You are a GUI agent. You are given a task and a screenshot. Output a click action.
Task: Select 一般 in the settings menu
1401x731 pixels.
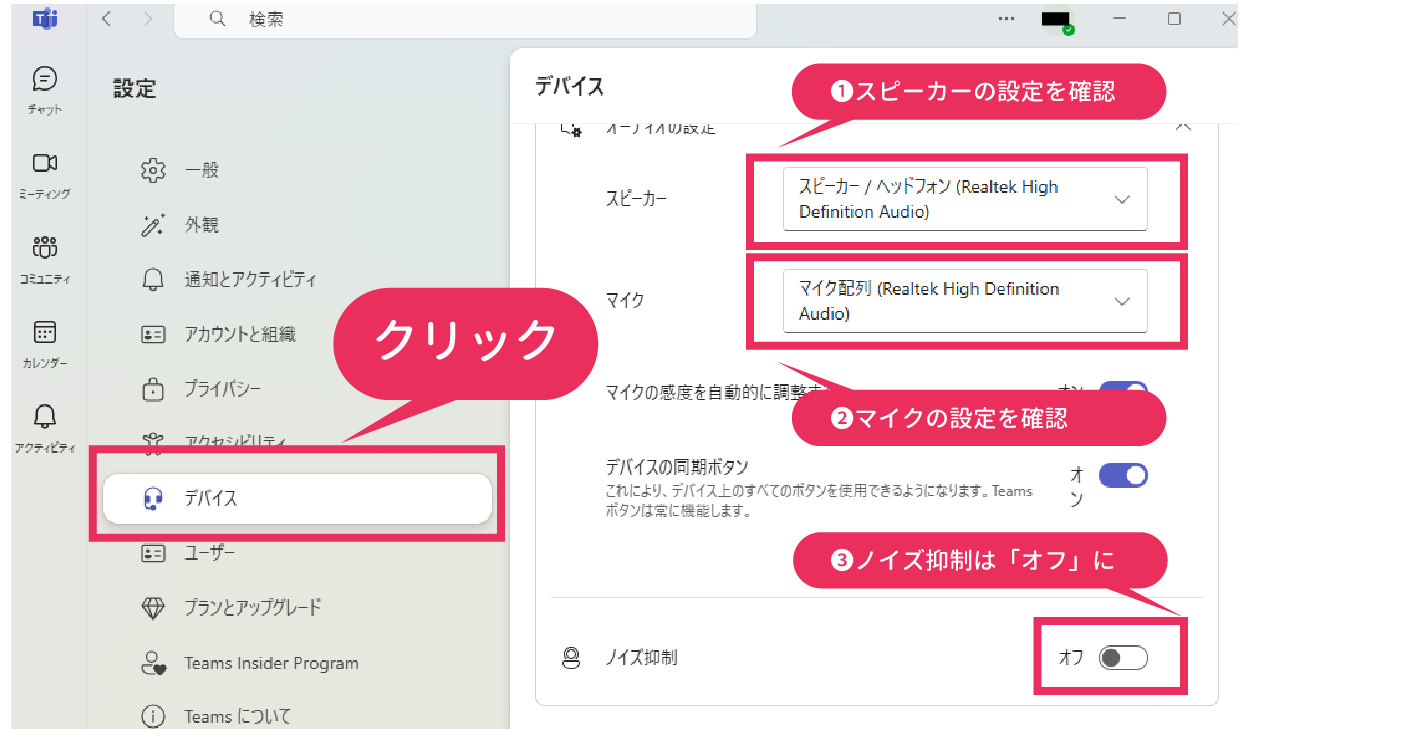click(x=201, y=170)
